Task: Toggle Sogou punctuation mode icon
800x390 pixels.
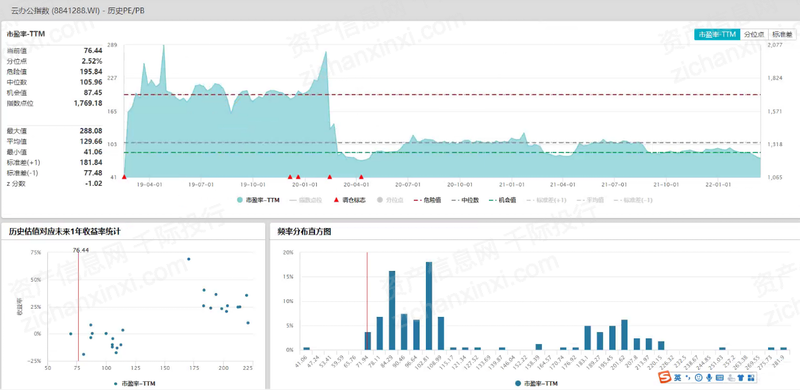Action: point(688,377)
